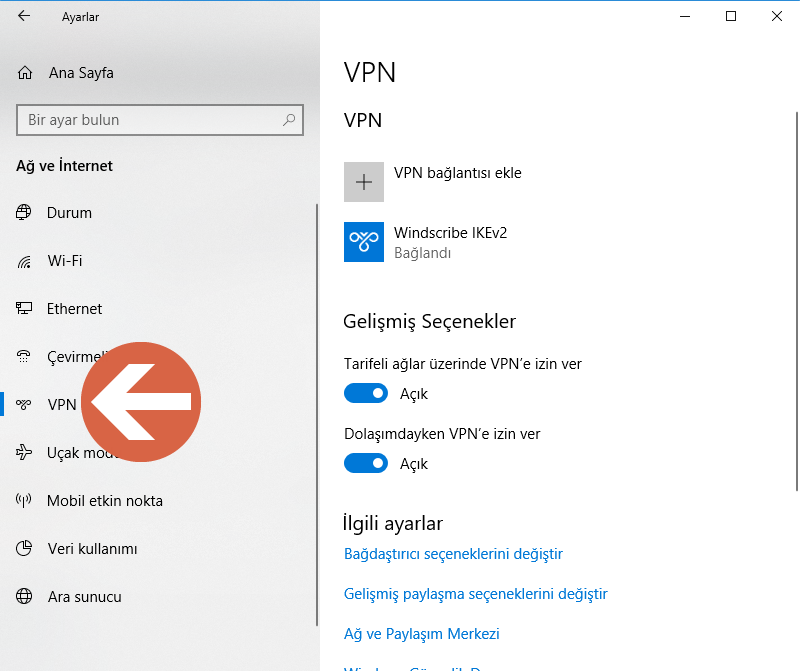Select the Ethernet monitor icon
Screen dimensions: 800x671
pos(23,308)
